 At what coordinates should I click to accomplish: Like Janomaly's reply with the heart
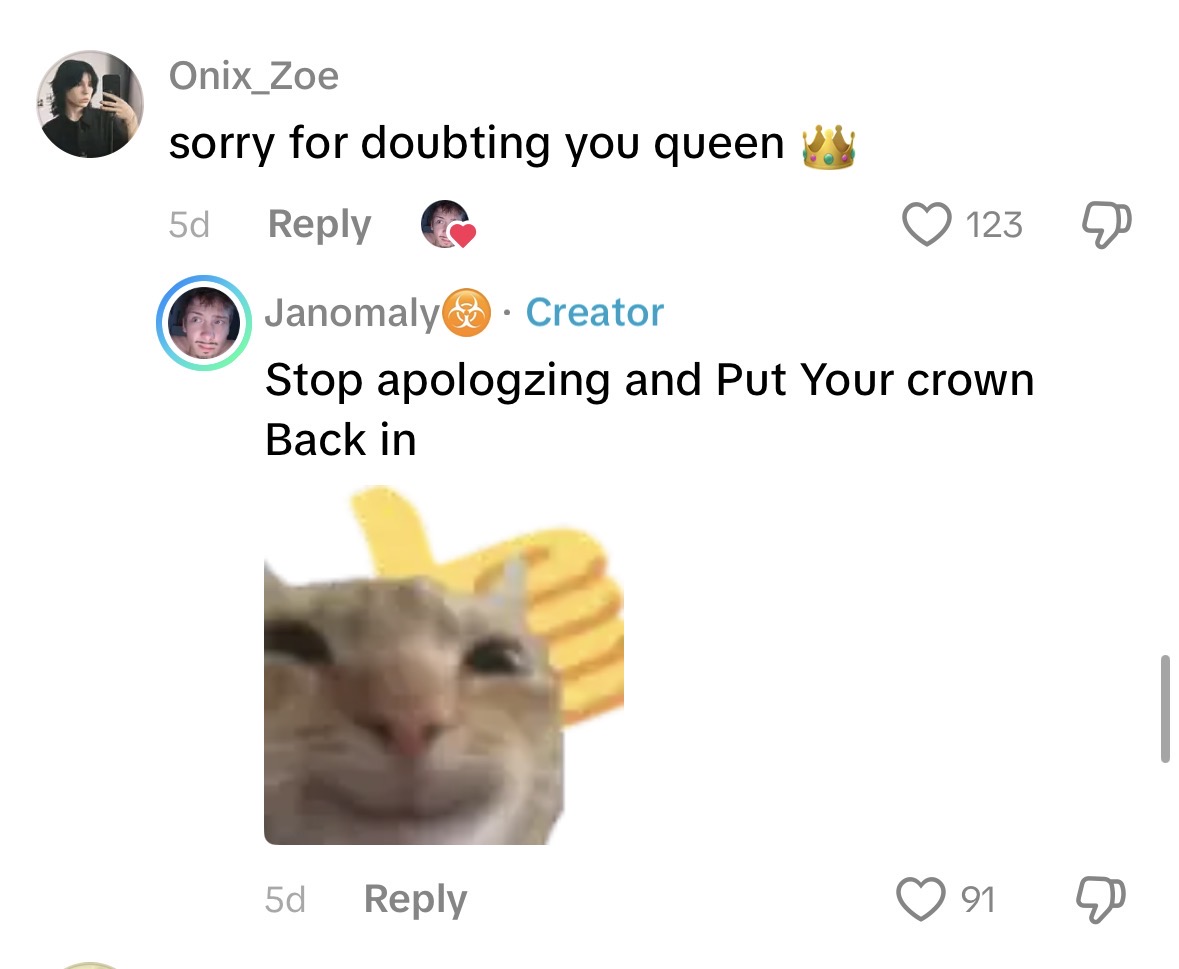(x=920, y=898)
